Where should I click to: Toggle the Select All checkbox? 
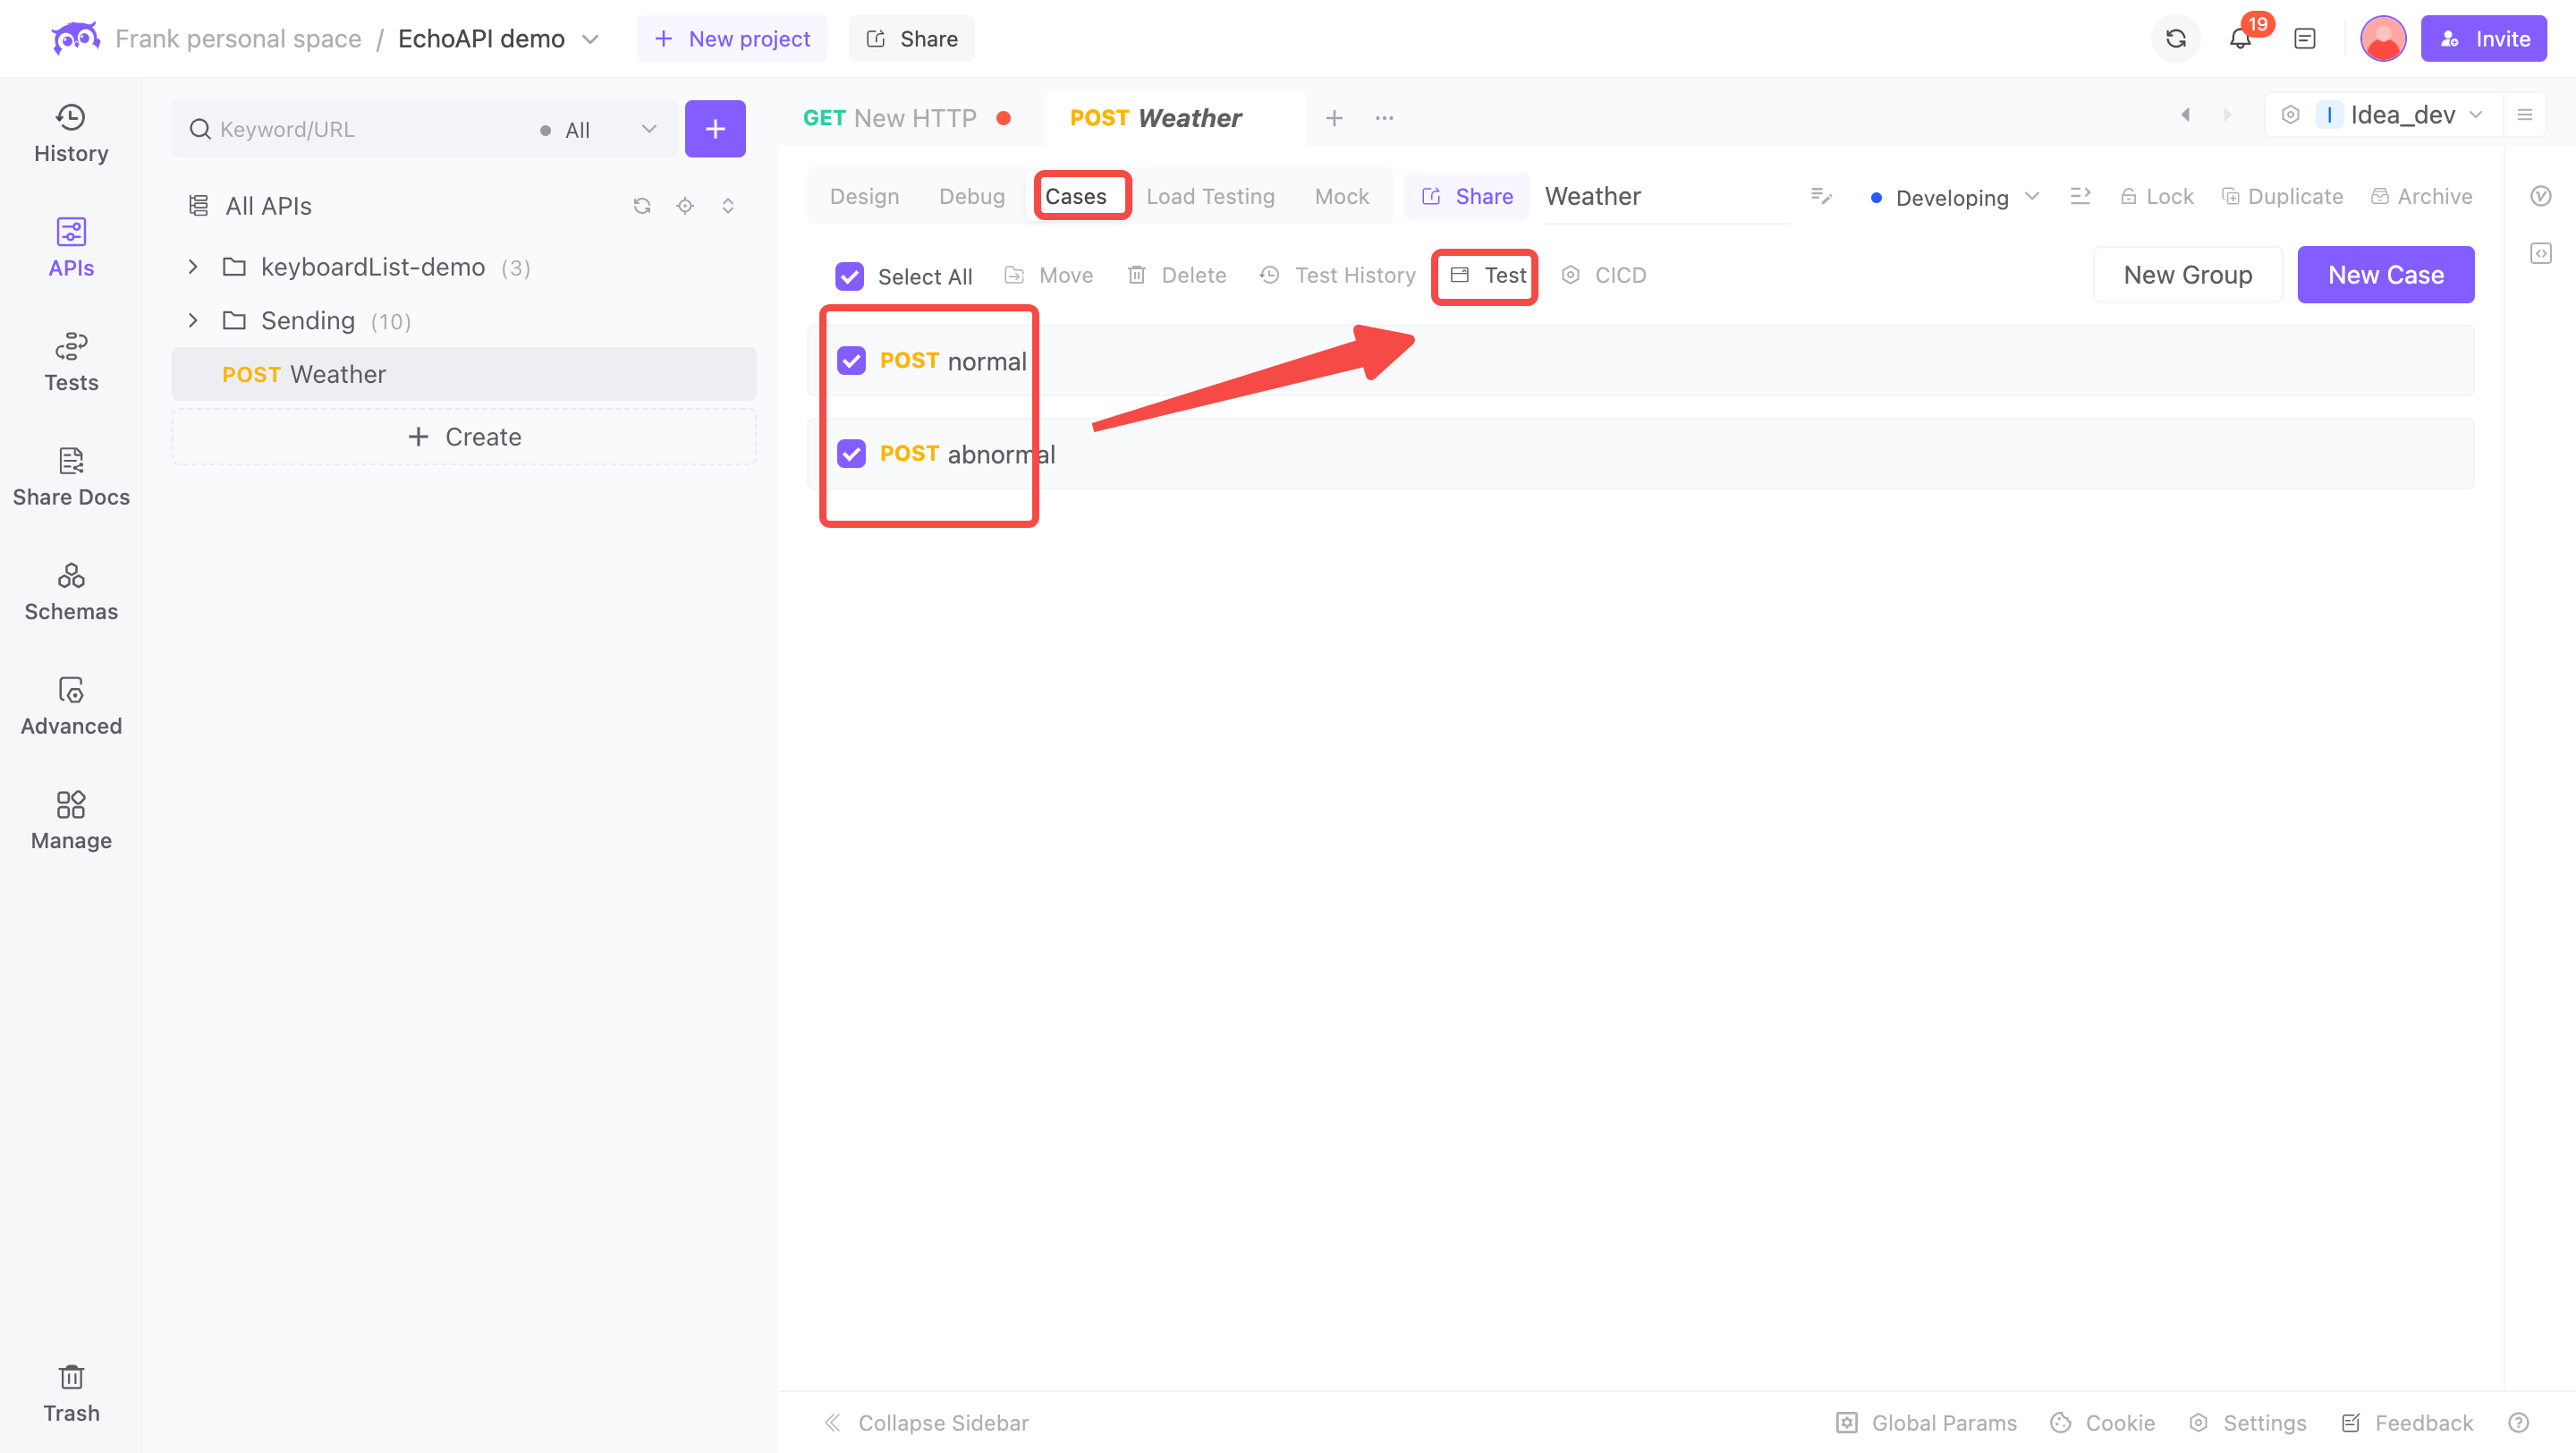click(x=849, y=275)
